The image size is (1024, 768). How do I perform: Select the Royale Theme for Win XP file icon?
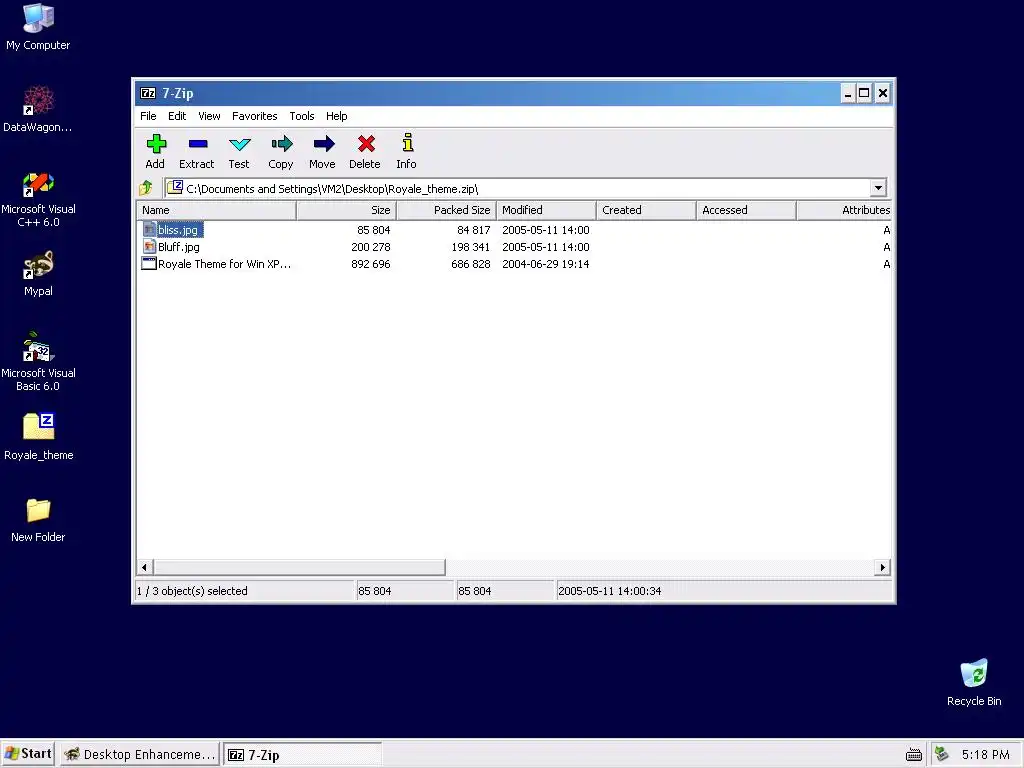(x=149, y=263)
